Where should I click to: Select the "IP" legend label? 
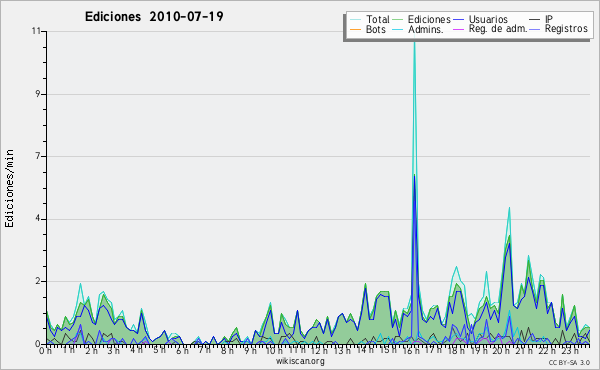click(549, 19)
